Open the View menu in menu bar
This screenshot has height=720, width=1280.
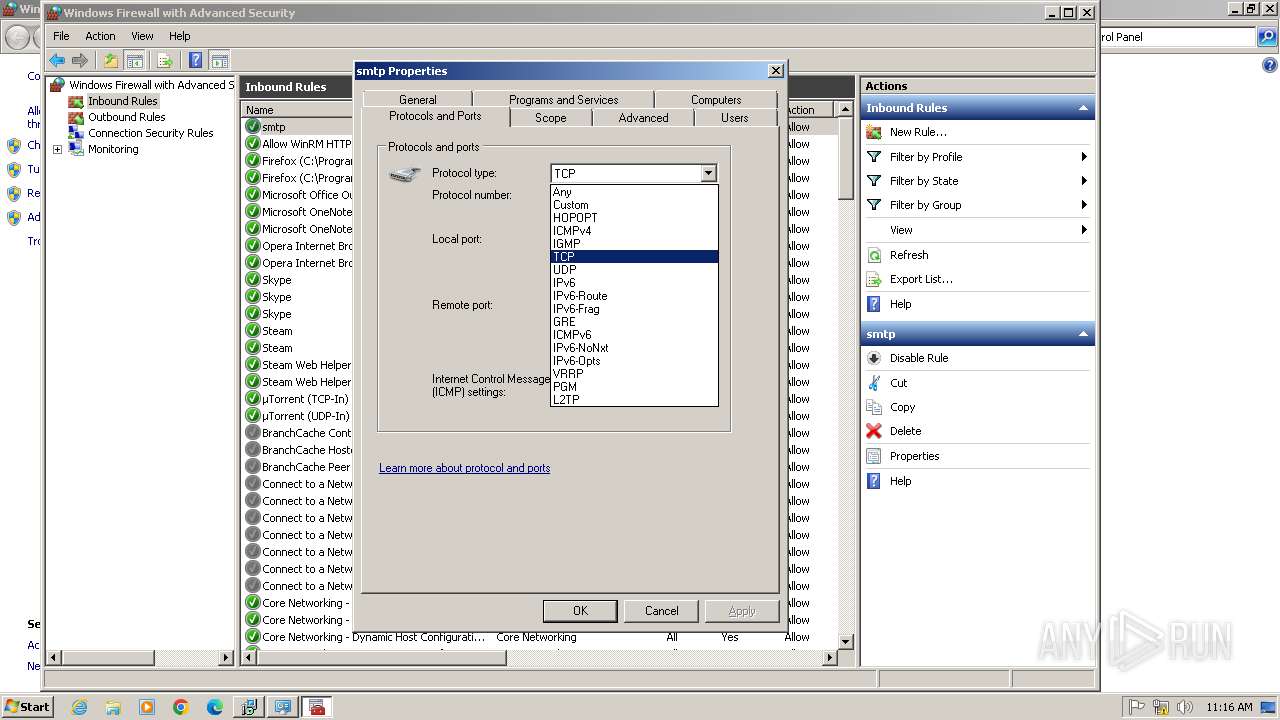click(142, 36)
